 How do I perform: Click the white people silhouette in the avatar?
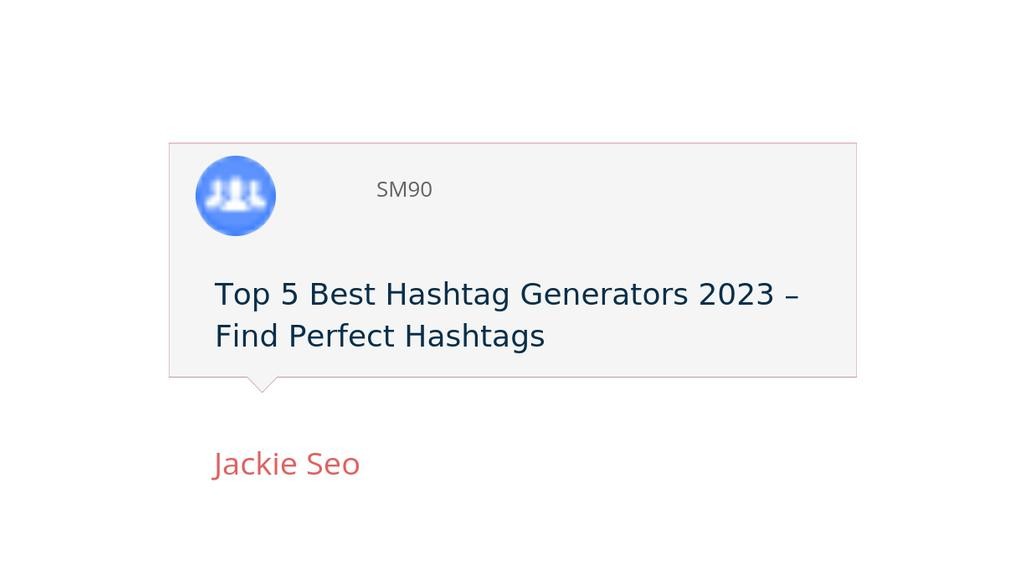point(235,195)
